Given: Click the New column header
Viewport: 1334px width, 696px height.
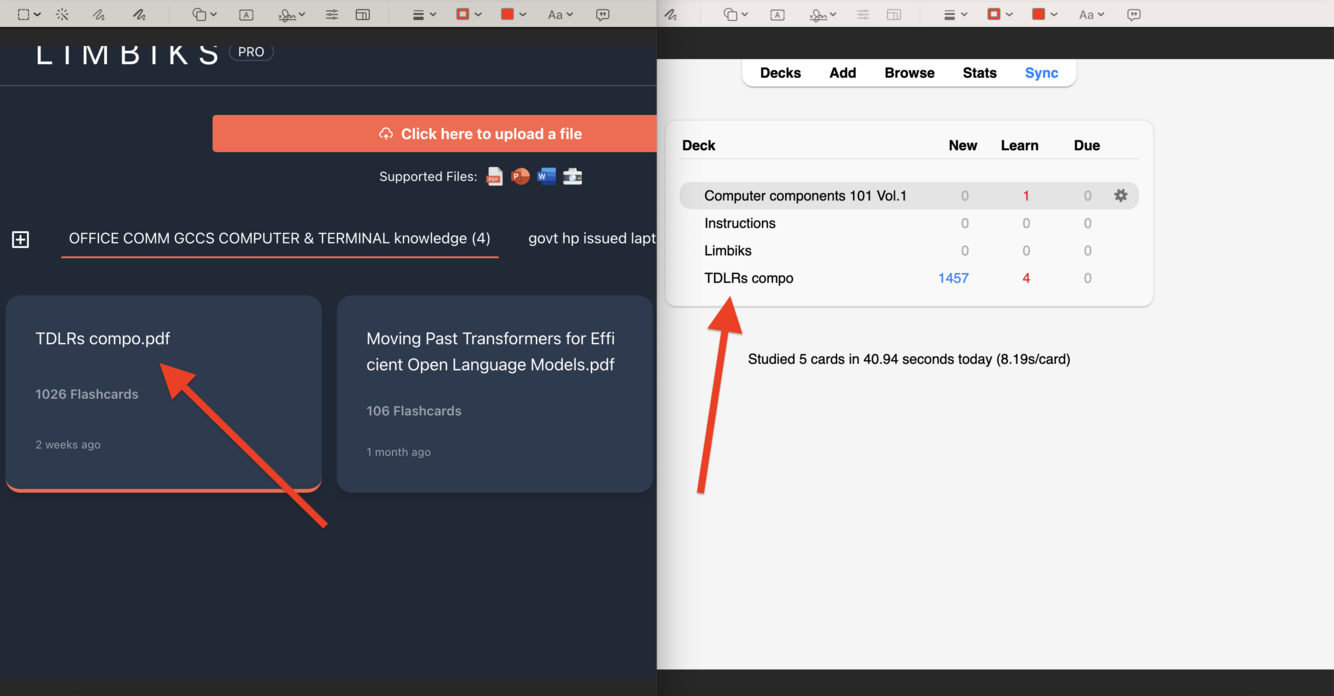Looking at the screenshot, I should pyautogui.click(x=963, y=145).
